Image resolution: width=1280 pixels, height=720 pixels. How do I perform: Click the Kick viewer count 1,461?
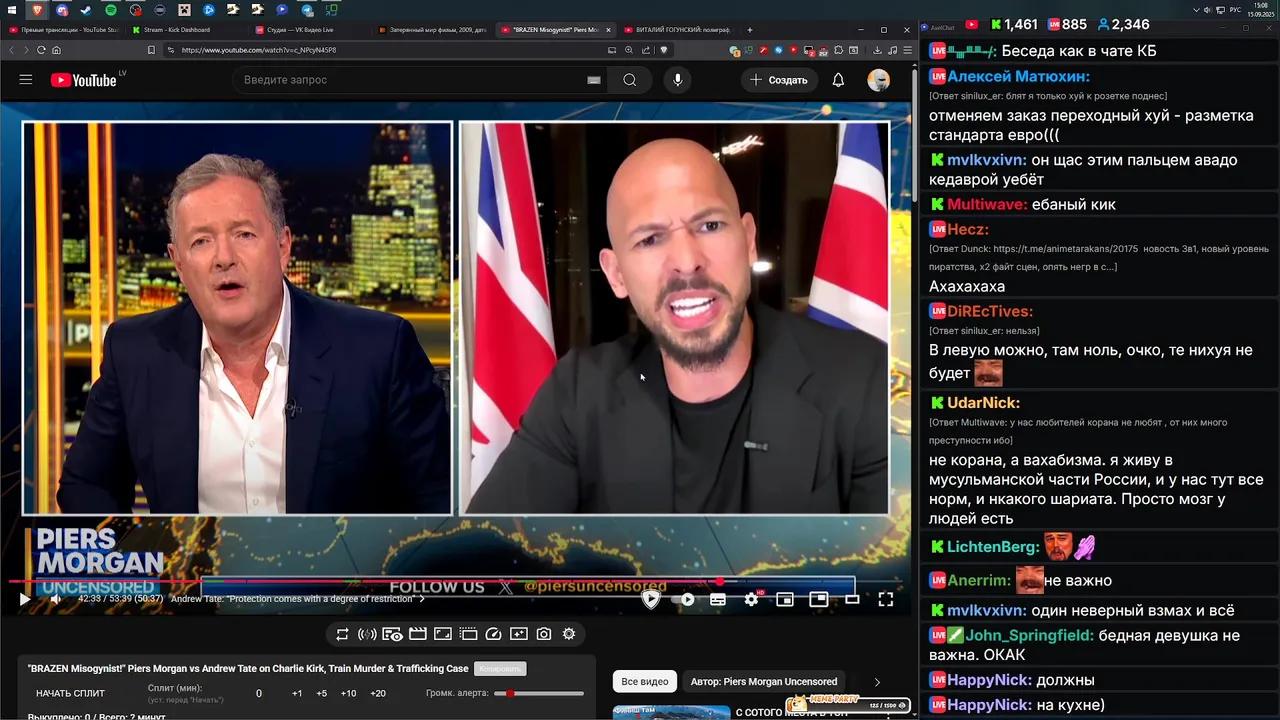[x=1014, y=24]
